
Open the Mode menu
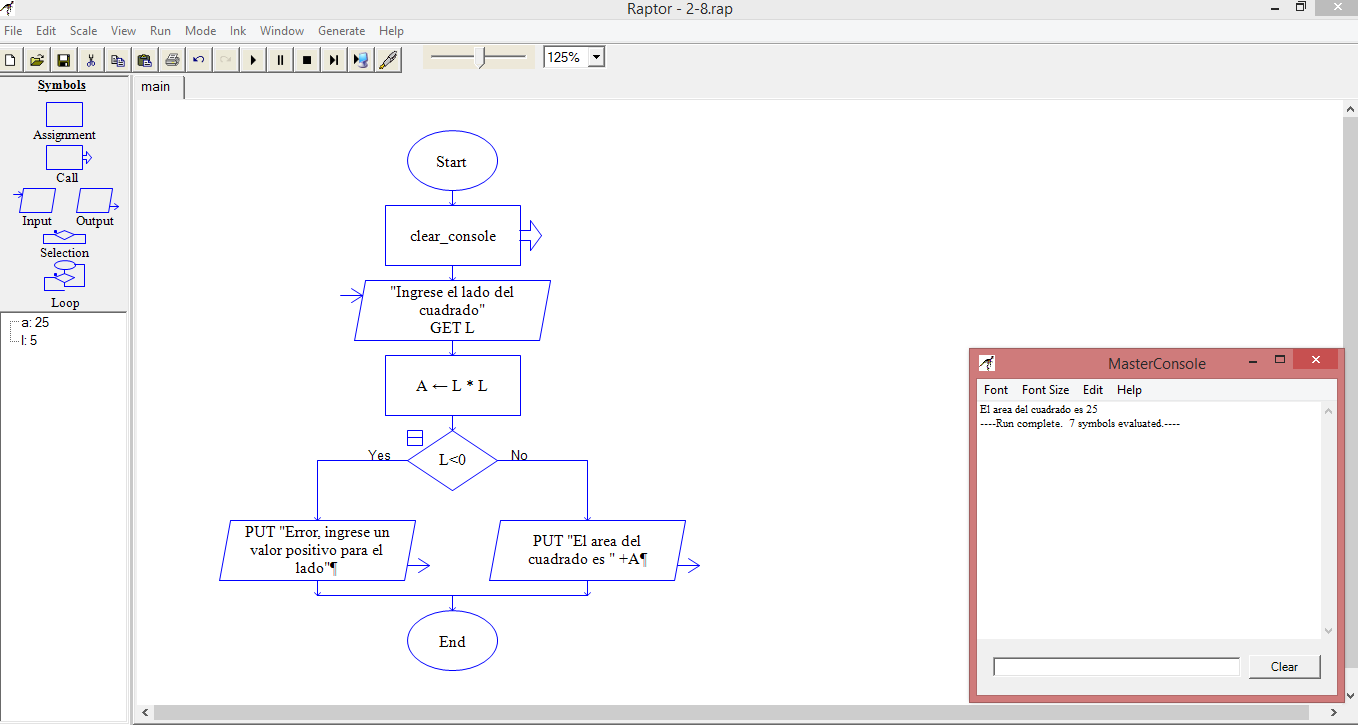point(200,31)
